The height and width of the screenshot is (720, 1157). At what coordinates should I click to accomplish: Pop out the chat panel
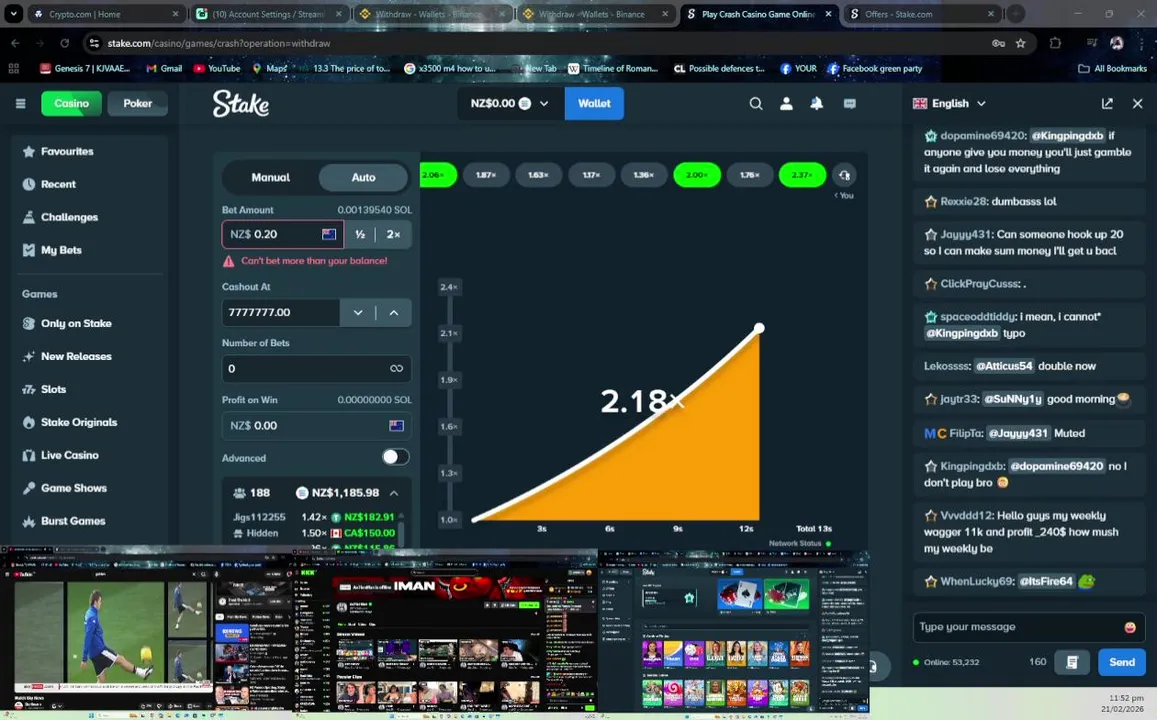[x=1107, y=103]
